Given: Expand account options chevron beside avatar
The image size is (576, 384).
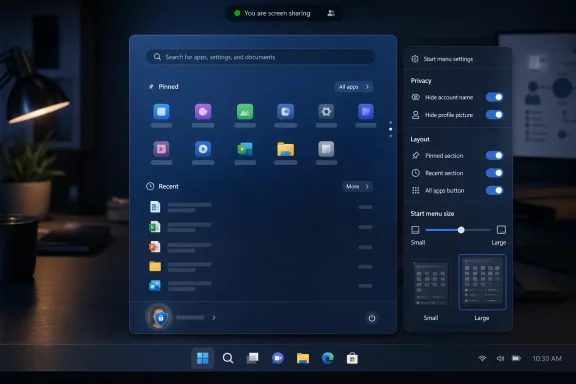Looking at the screenshot, I should coord(214,317).
